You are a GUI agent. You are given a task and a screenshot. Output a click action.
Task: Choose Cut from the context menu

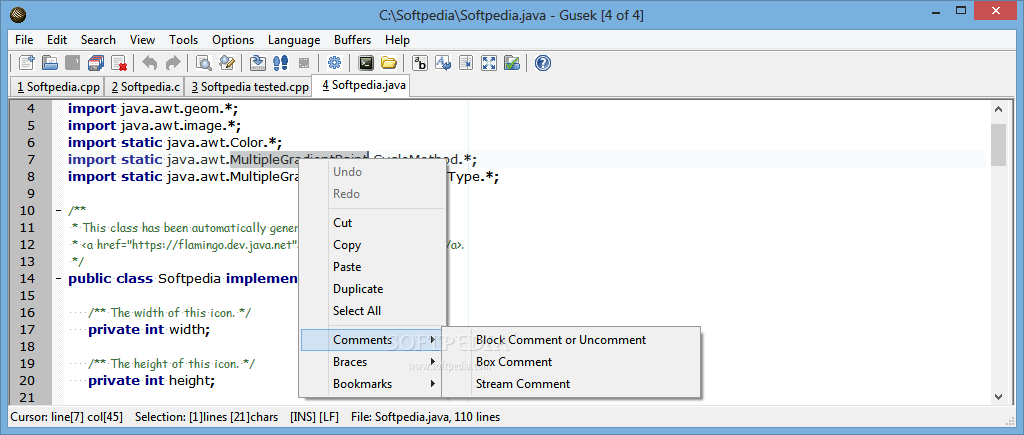372,223
